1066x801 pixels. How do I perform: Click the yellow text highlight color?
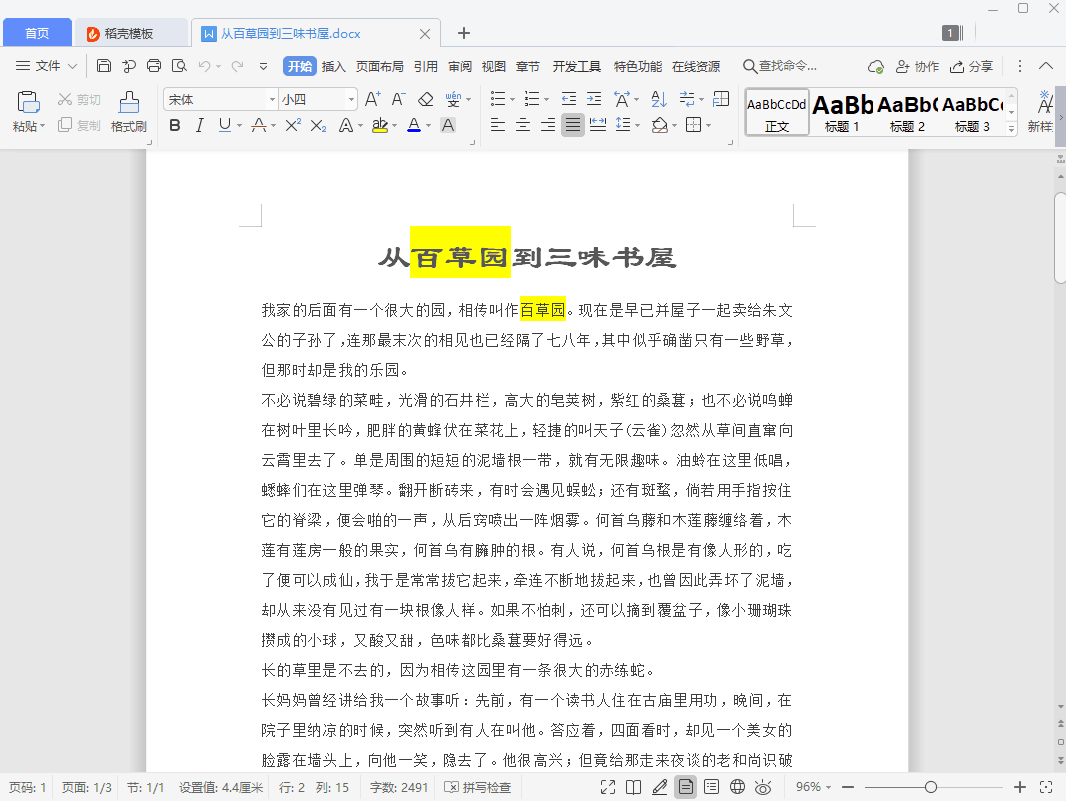click(380, 125)
